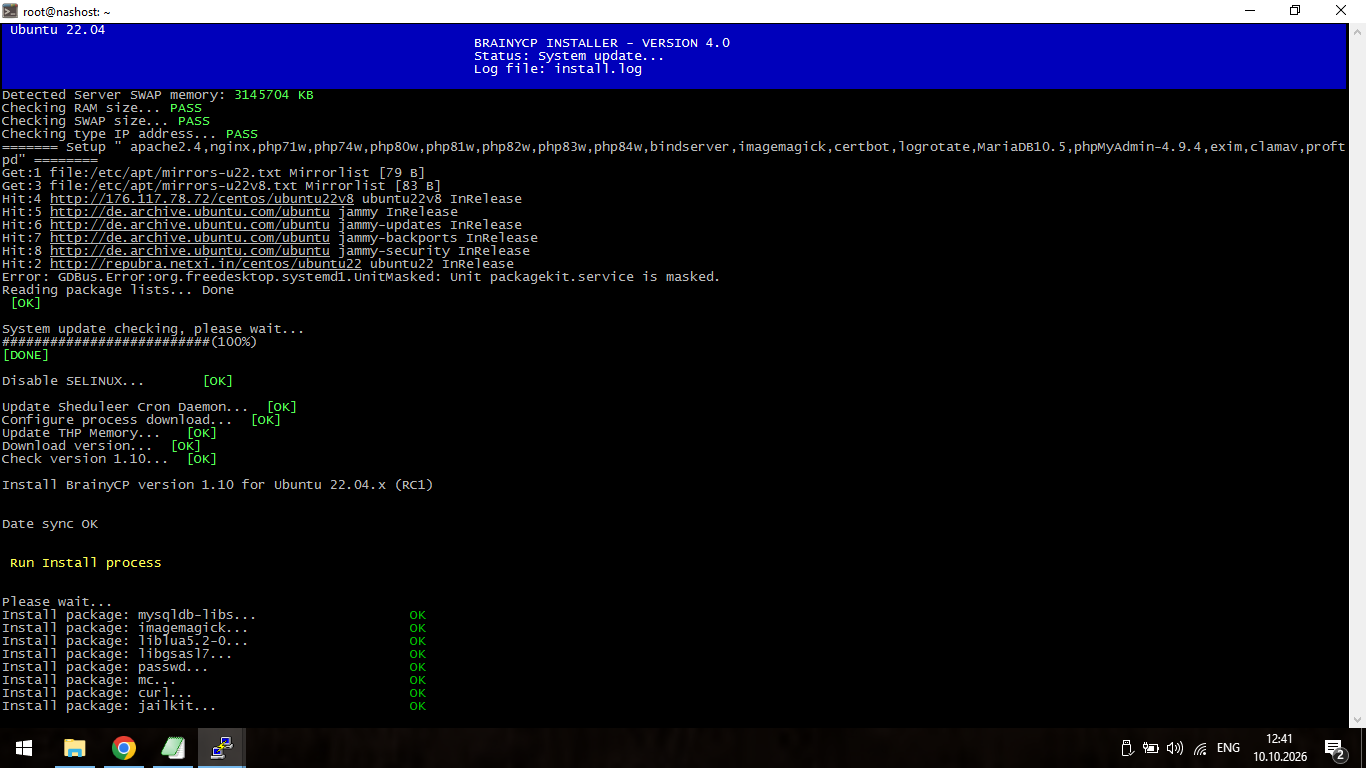Open the clock showing 12:41 and date
1366x768 pixels.
(x=1279, y=748)
